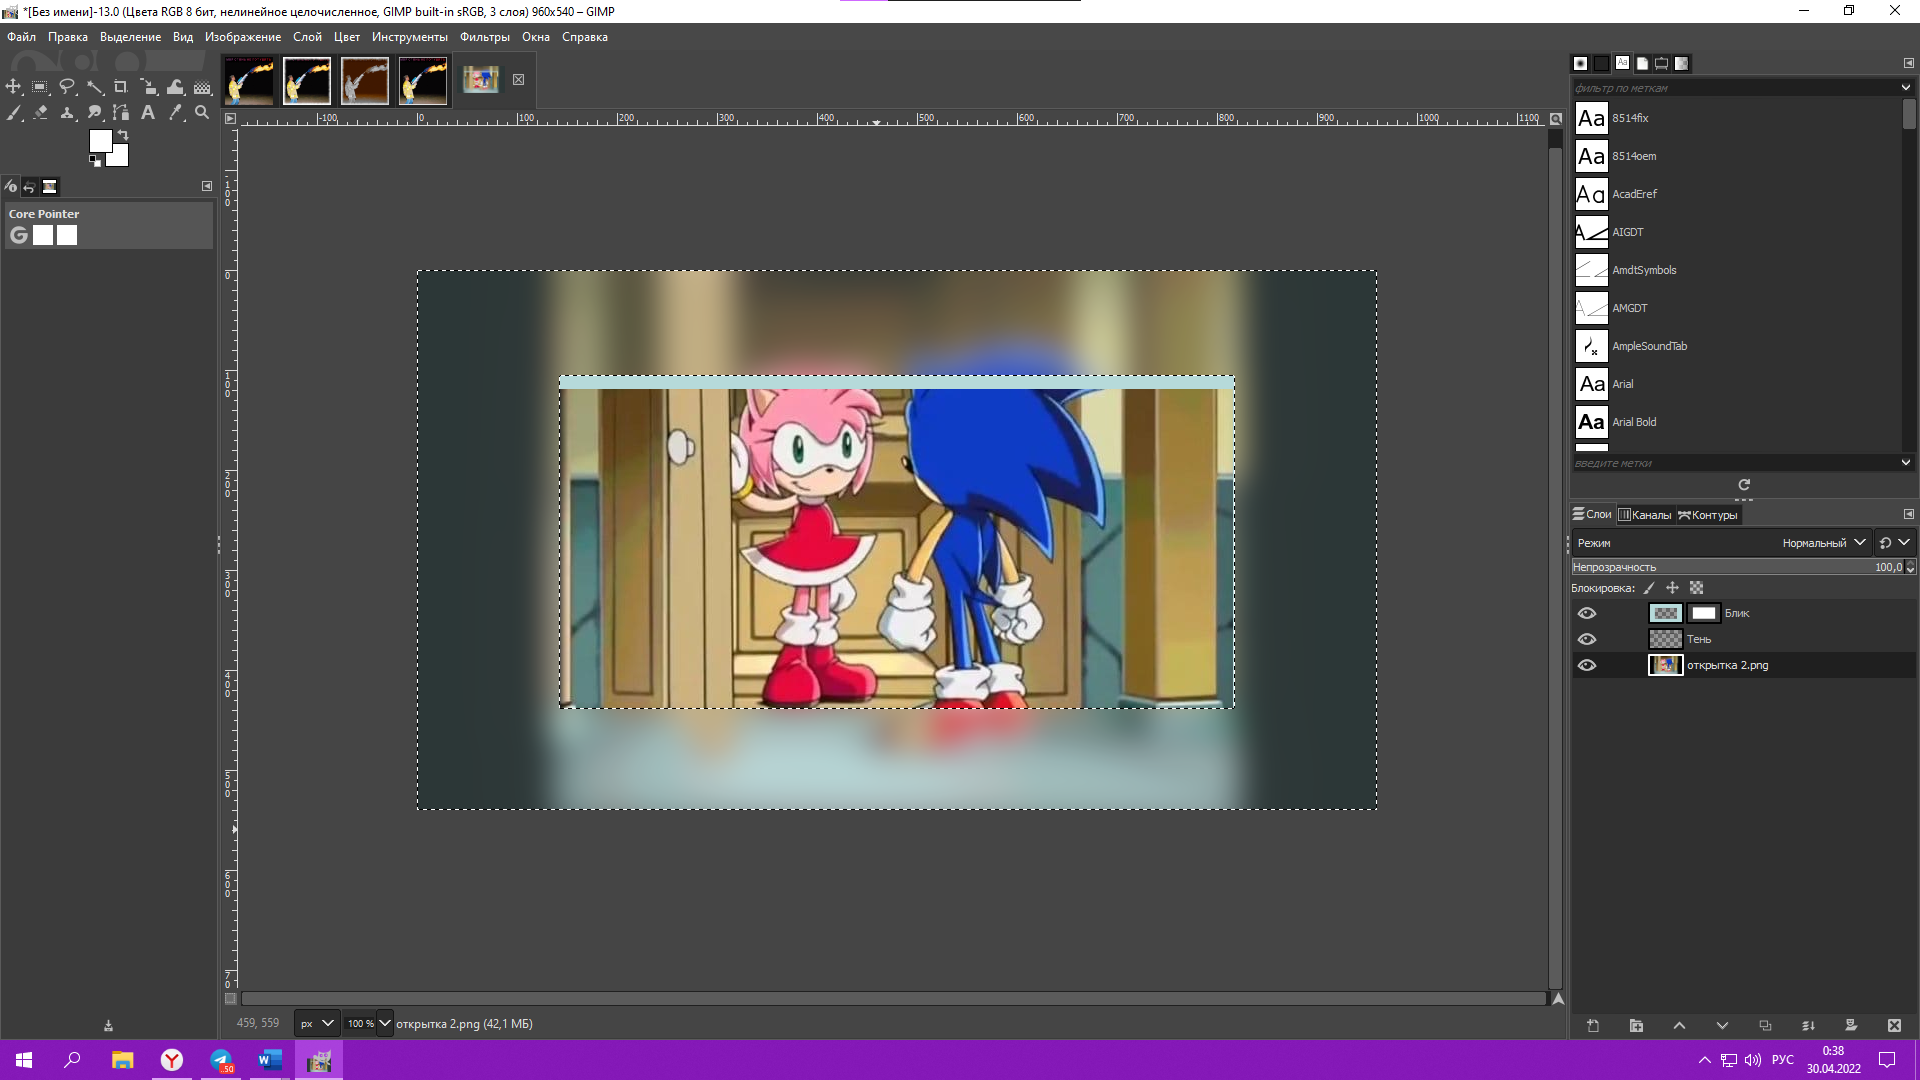This screenshot has width=1920, height=1080.
Task: Open the Brushes dock tab
Action: (1580, 63)
